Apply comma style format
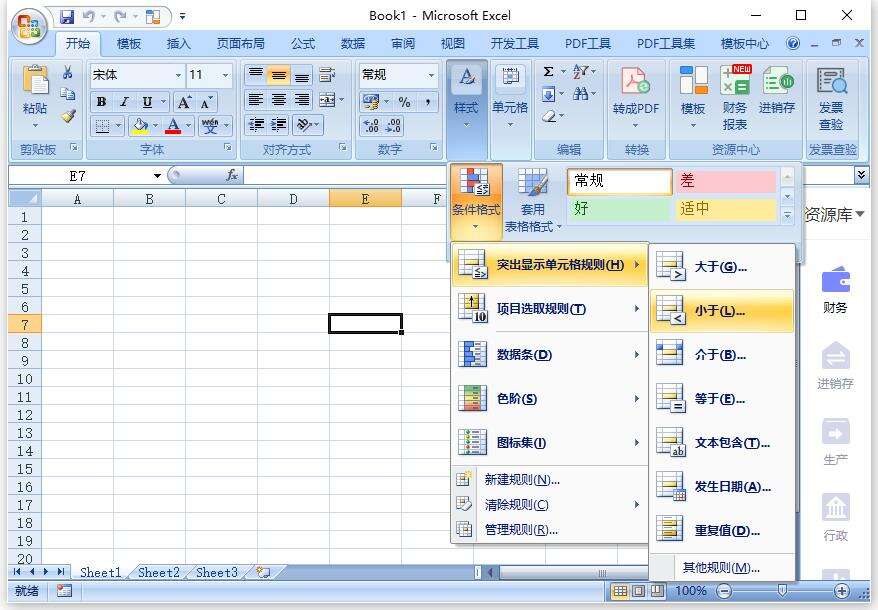The width and height of the screenshot is (878, 610). click(428, 102)
